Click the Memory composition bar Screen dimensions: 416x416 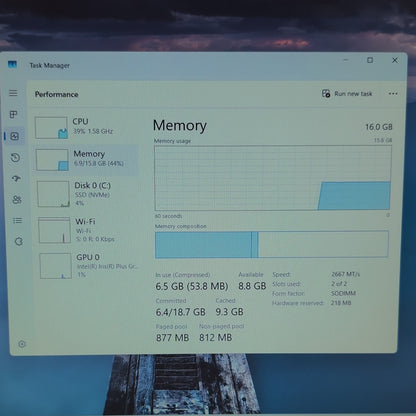click(272, 244)
